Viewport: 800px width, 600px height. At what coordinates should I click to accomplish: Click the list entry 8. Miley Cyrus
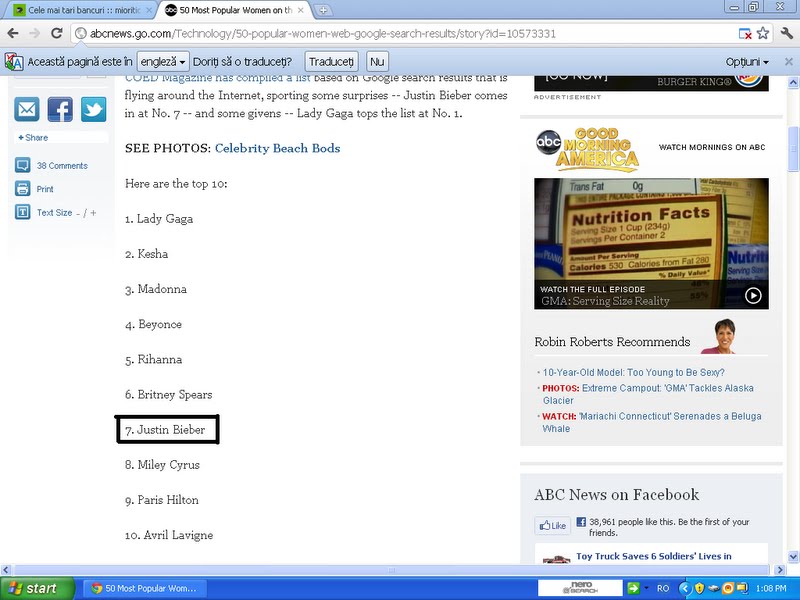click(x=162, y=465)
